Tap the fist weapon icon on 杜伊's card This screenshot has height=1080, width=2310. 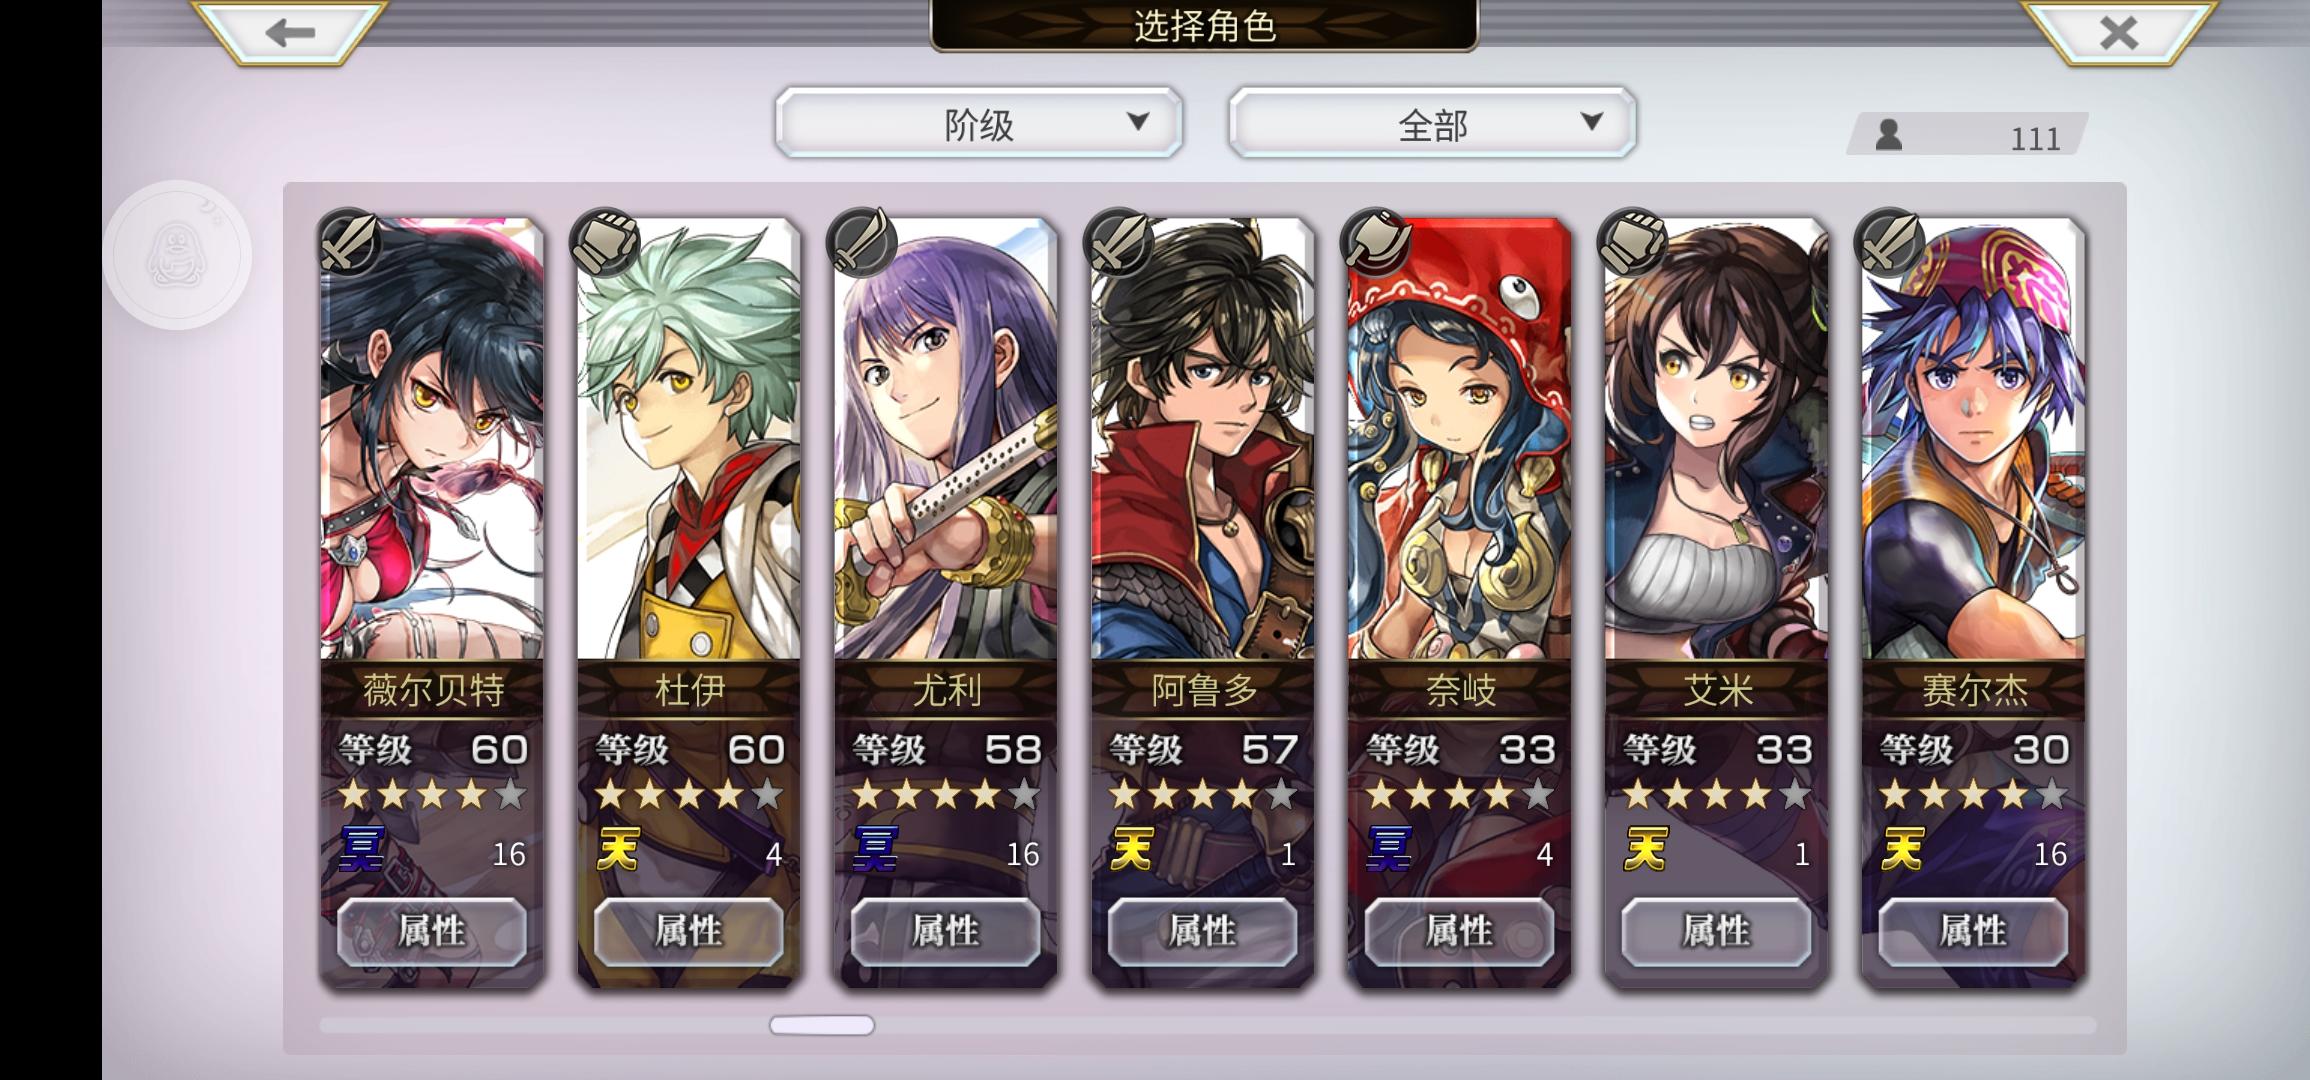click(x=605, y=242)
